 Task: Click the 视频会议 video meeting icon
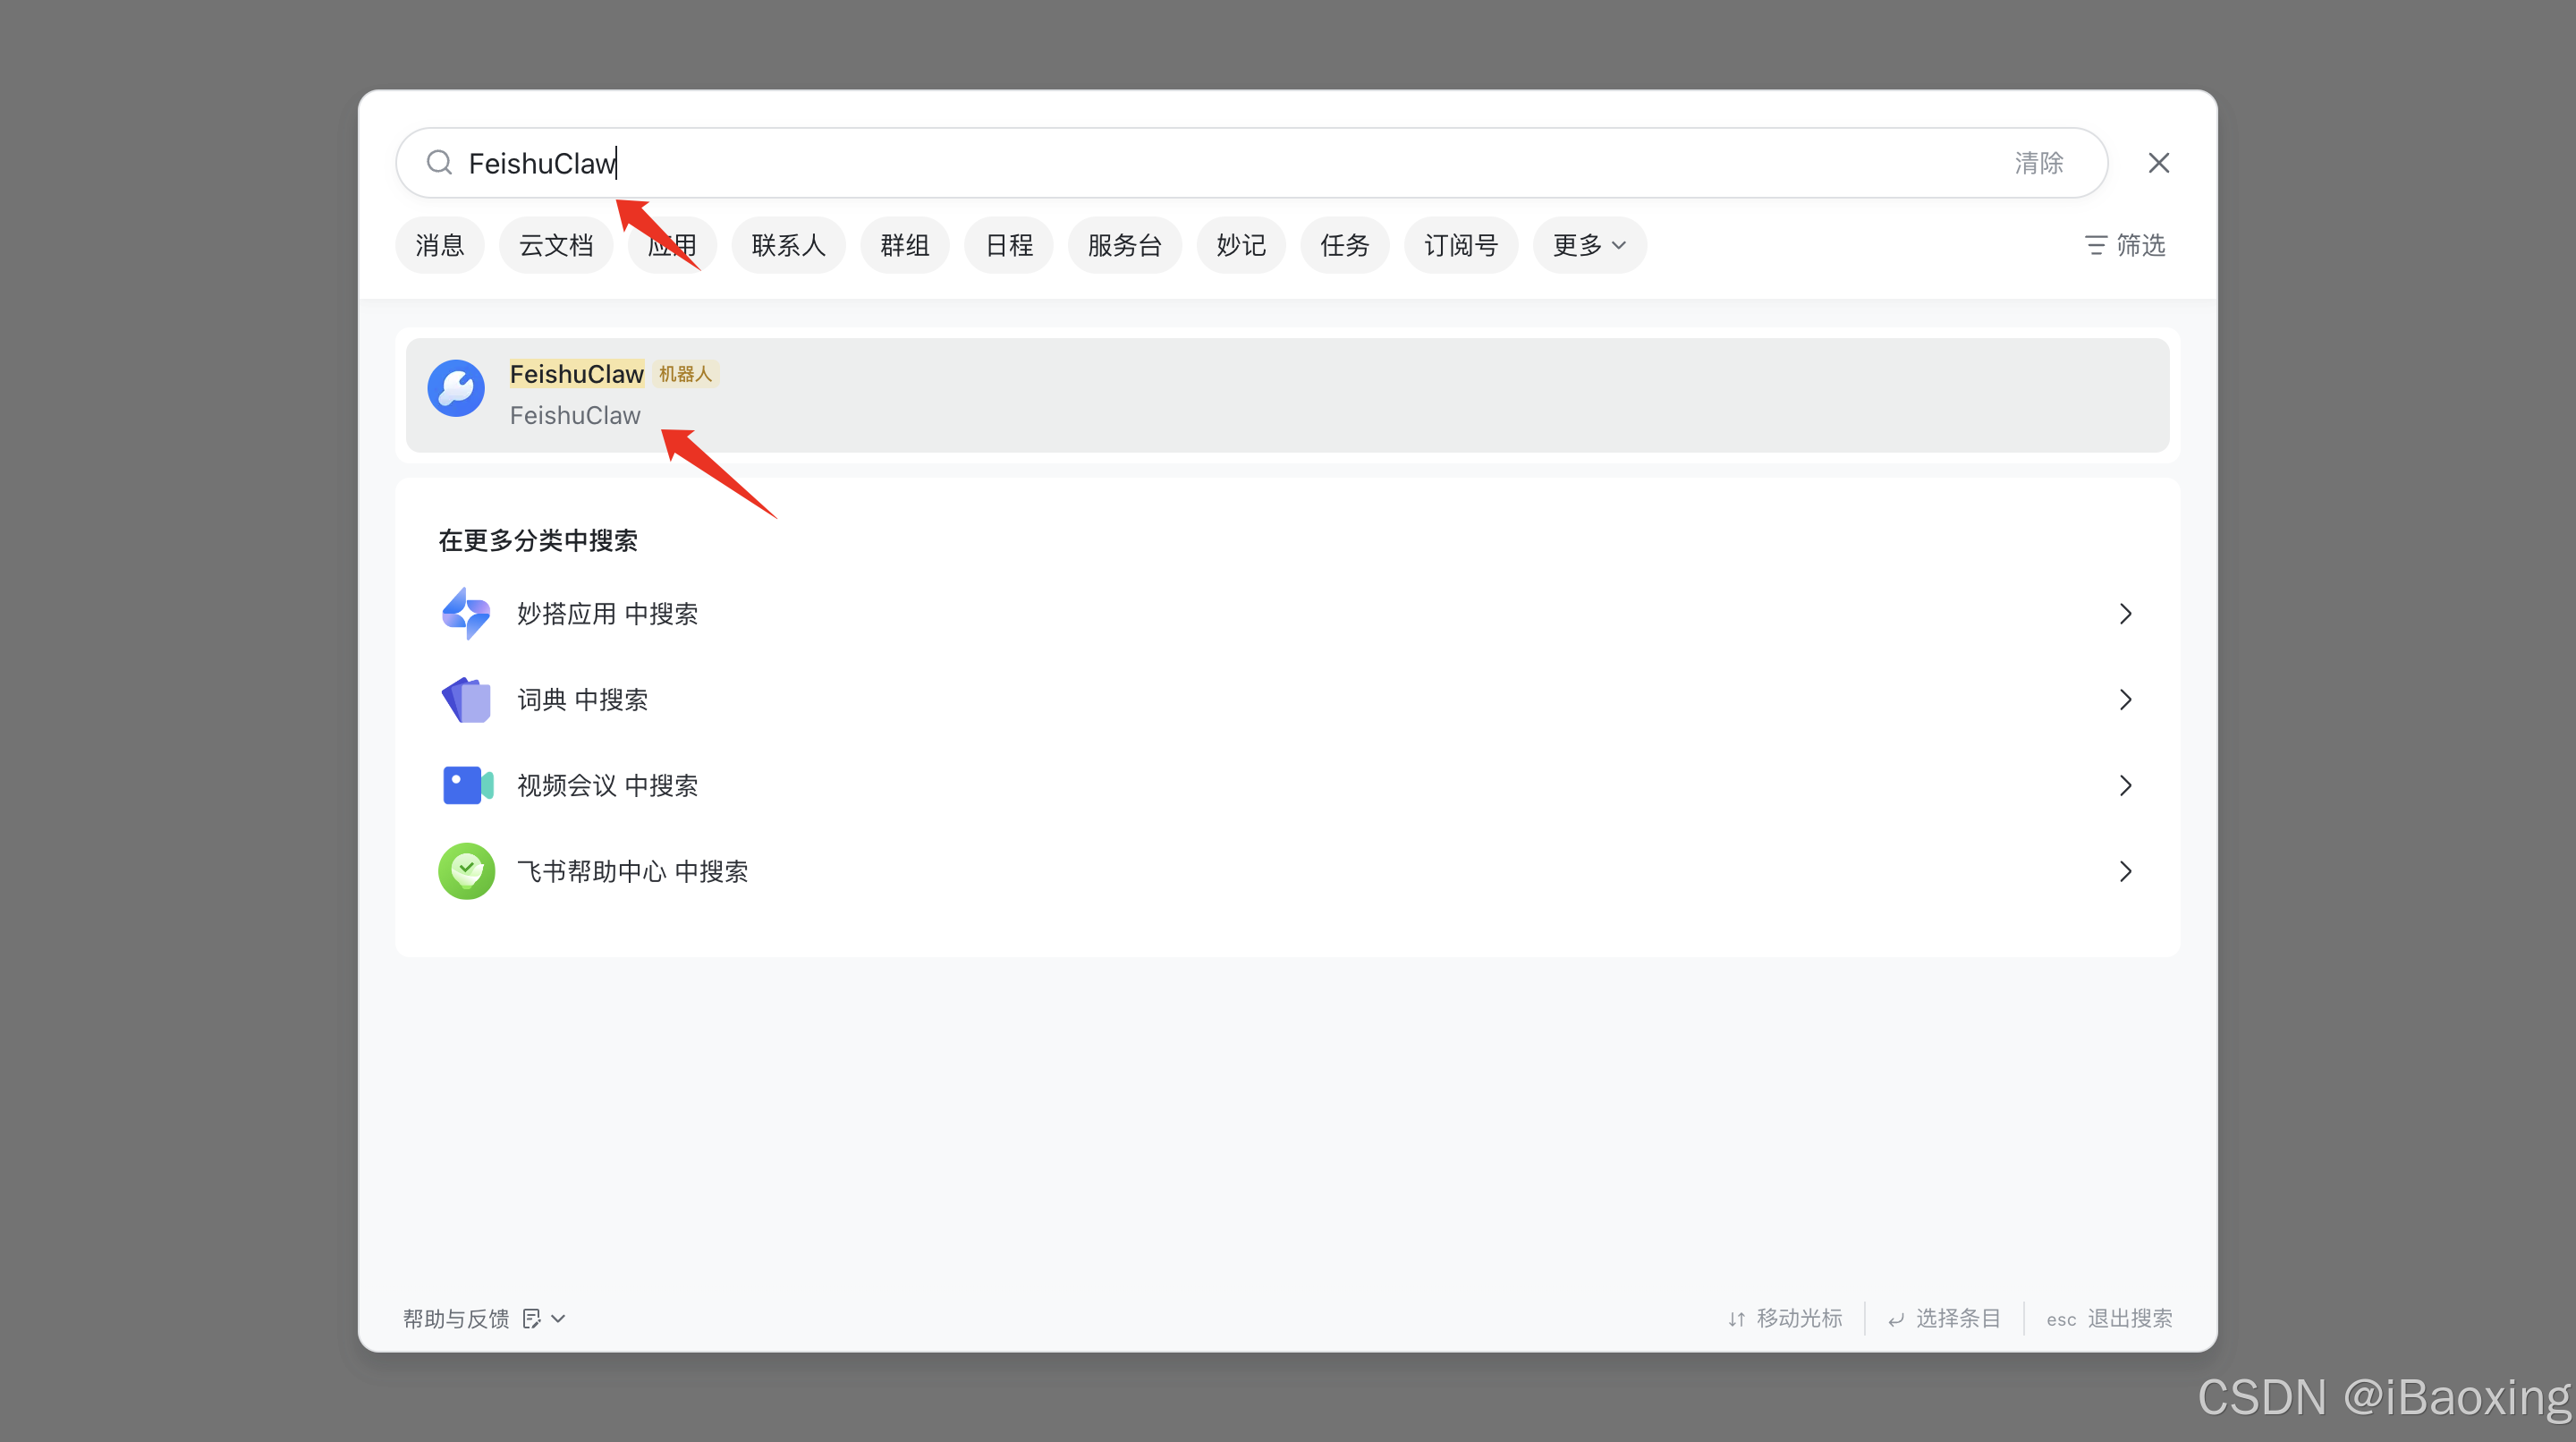coord(466,786)
